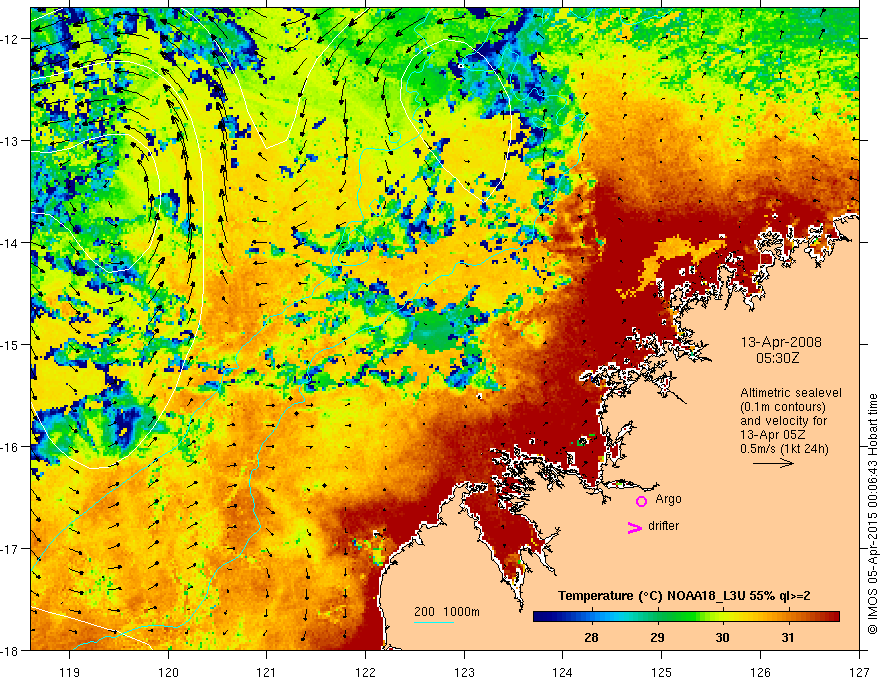Click the latitude axis label -17

[10, 549]
